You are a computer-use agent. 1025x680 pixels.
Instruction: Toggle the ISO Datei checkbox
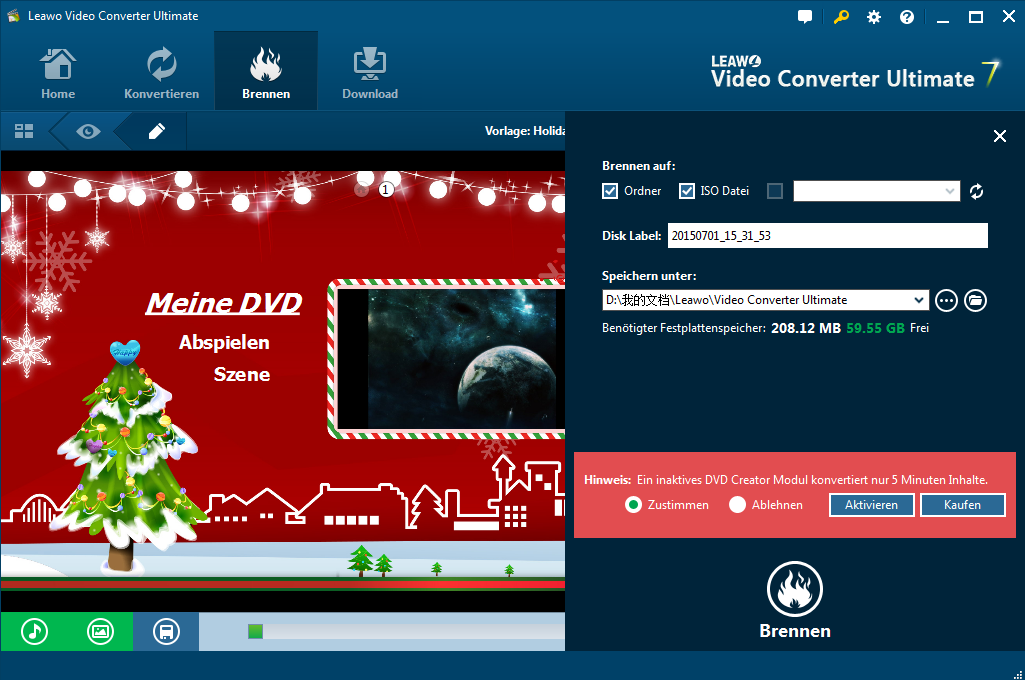coord(686,191)
